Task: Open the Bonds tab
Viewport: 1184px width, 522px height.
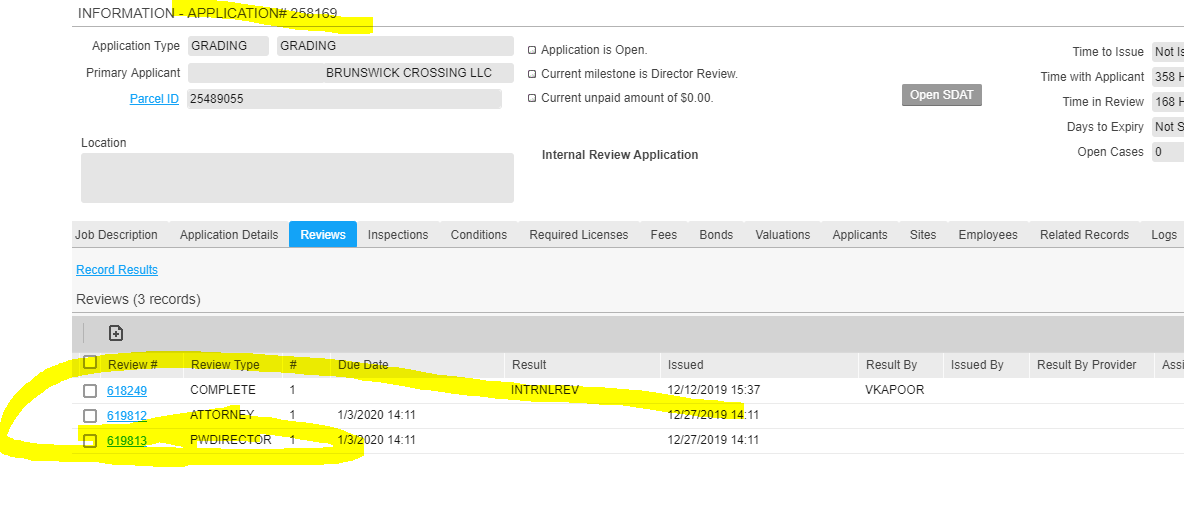Action: pyautogui.click(x=716, y=235)
